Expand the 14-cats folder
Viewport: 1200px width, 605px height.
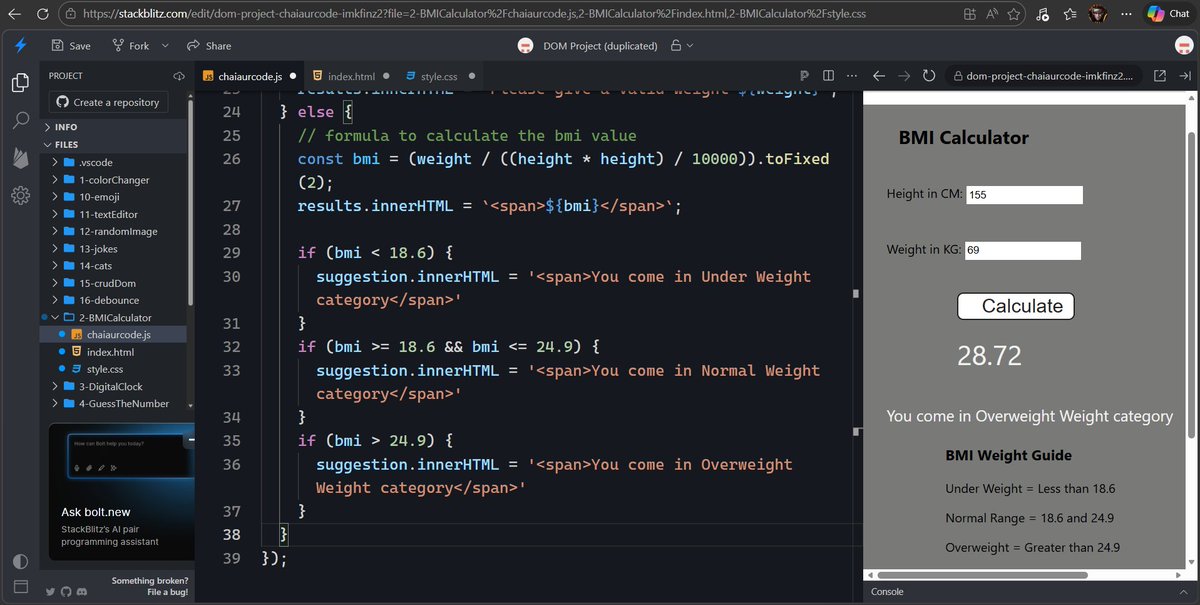[113, 266]
